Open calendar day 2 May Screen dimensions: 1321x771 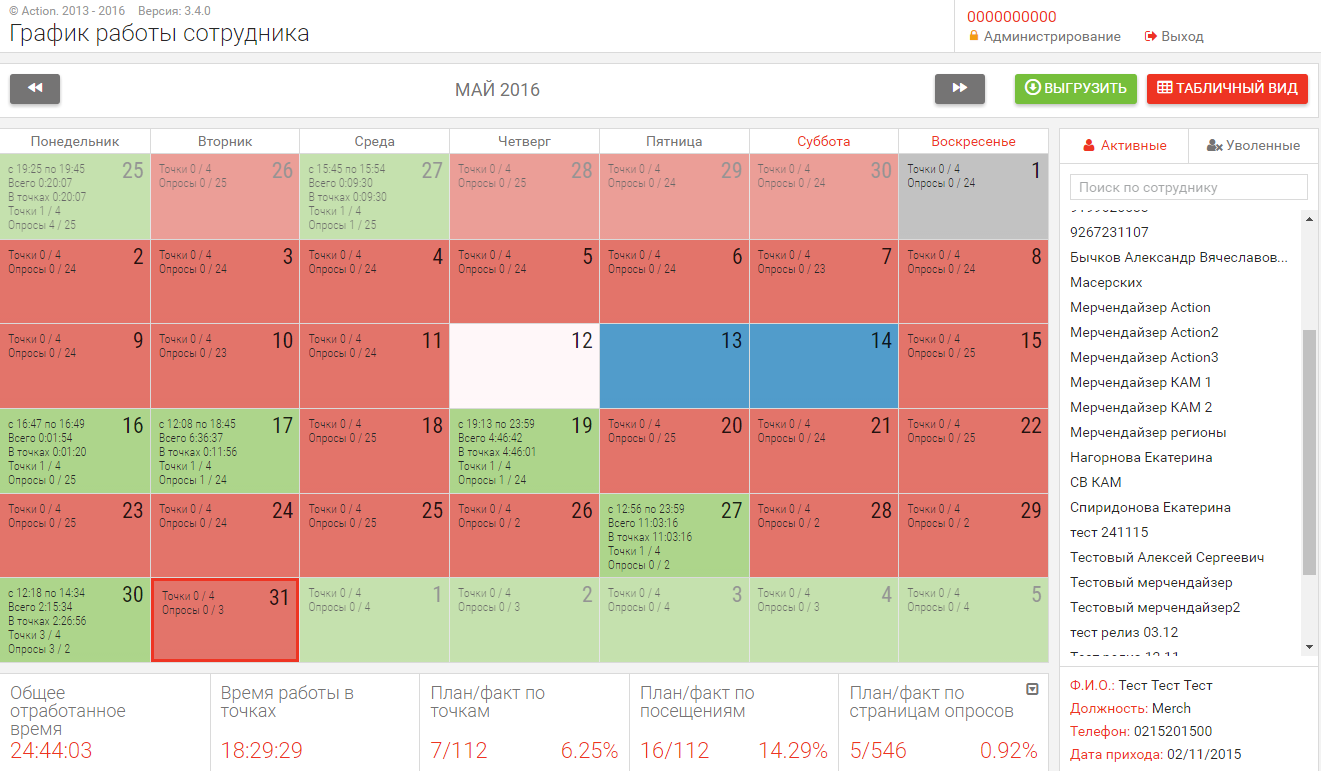[x=75, y=281]
